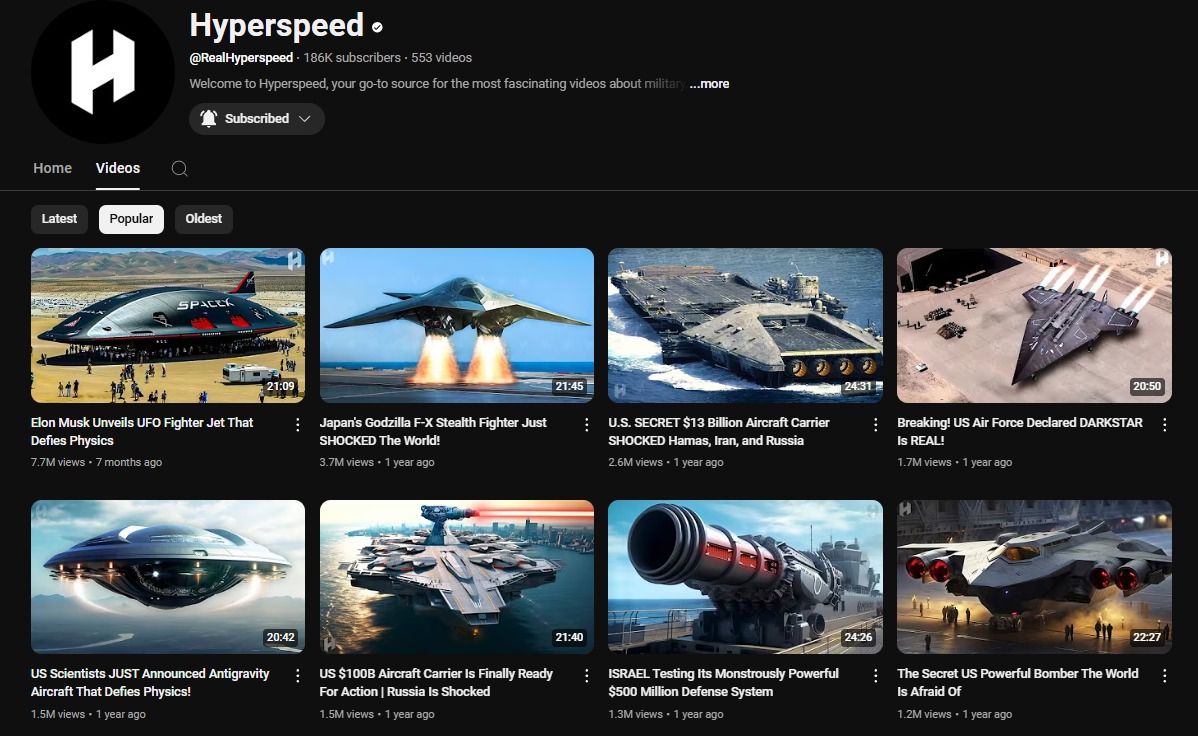The image size is (1198, 736).
Task: Select the Videos tab
Action: tap(118, 168)
